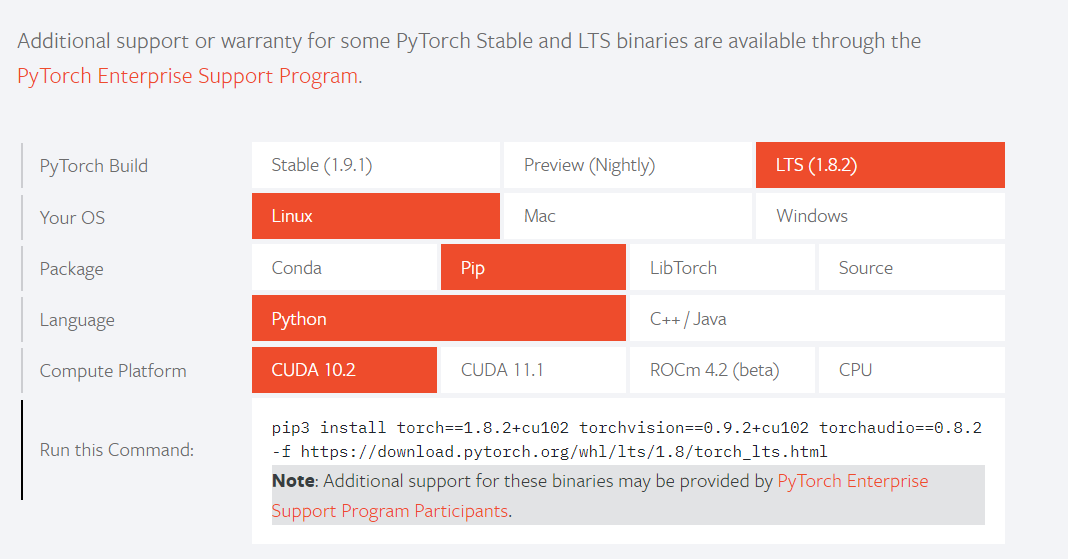This screenshot has height=559, width=1068.
Task: Open PyTorch Enterprise Support Program link
Action: [x=188, y=76]
